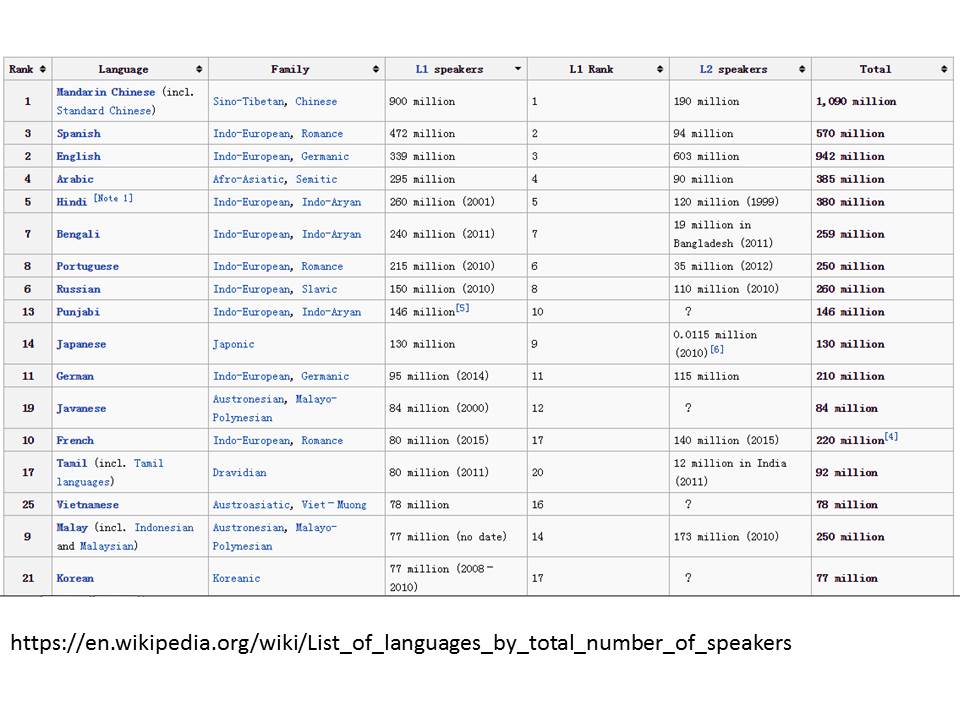Click the Dravidian family link
Image resolution: width=960 pixels, height=720 pixels.
239,472
